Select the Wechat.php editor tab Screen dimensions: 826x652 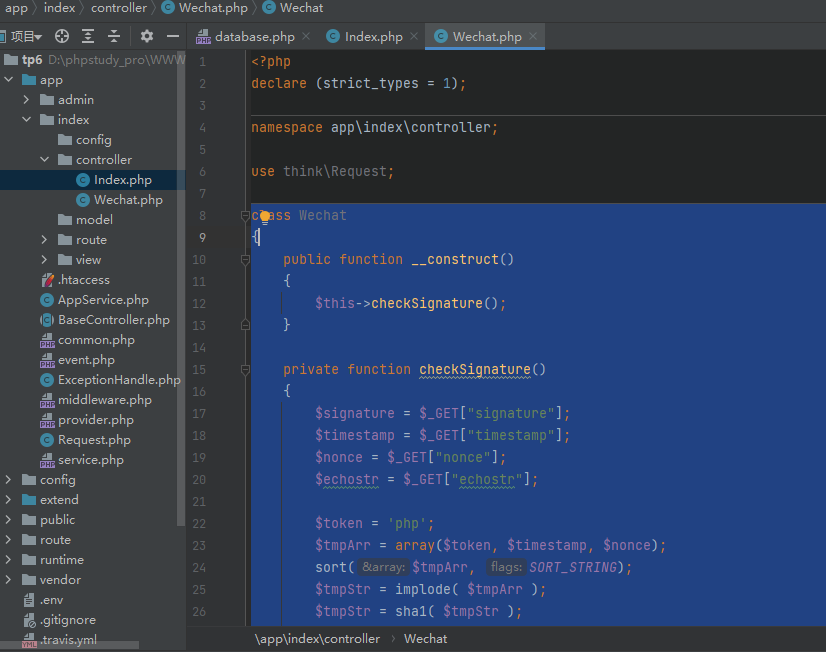point(487,37)
